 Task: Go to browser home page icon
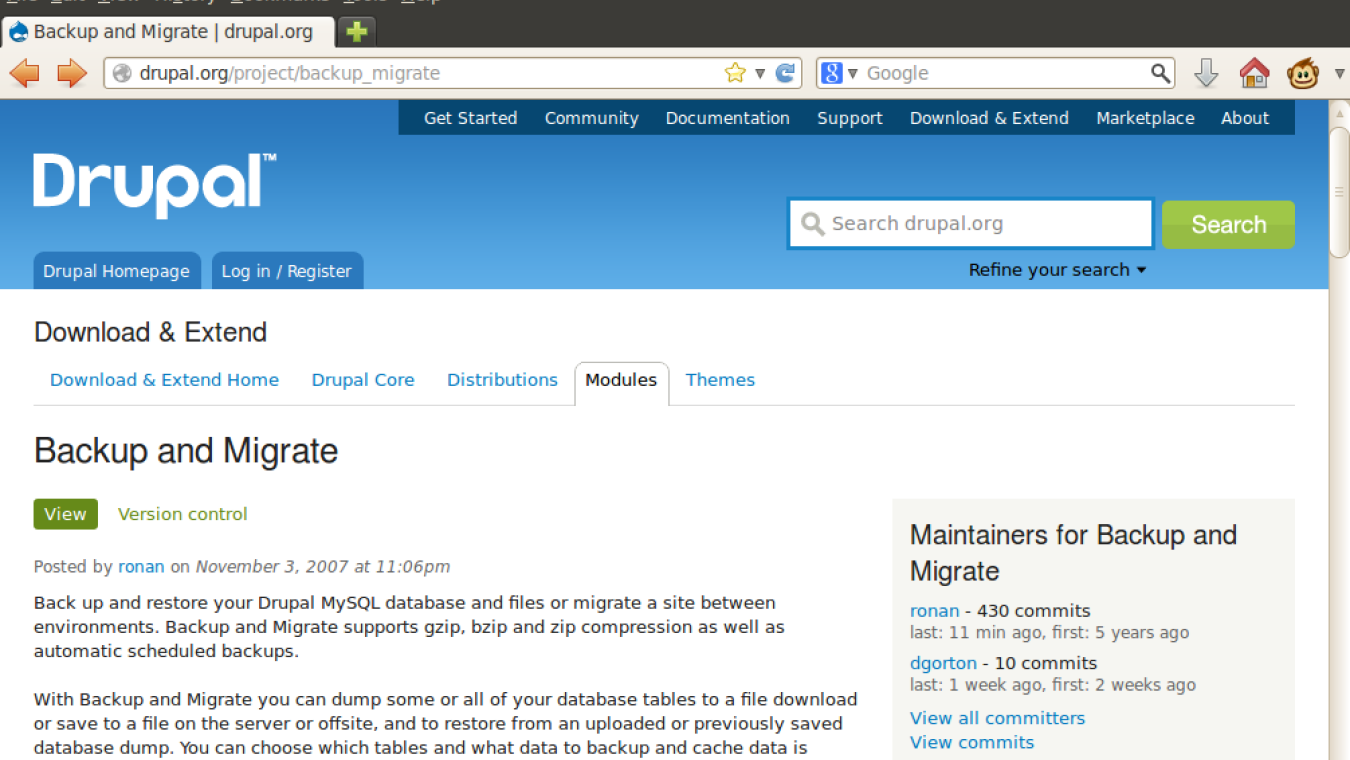click(x=1254, y=73)
